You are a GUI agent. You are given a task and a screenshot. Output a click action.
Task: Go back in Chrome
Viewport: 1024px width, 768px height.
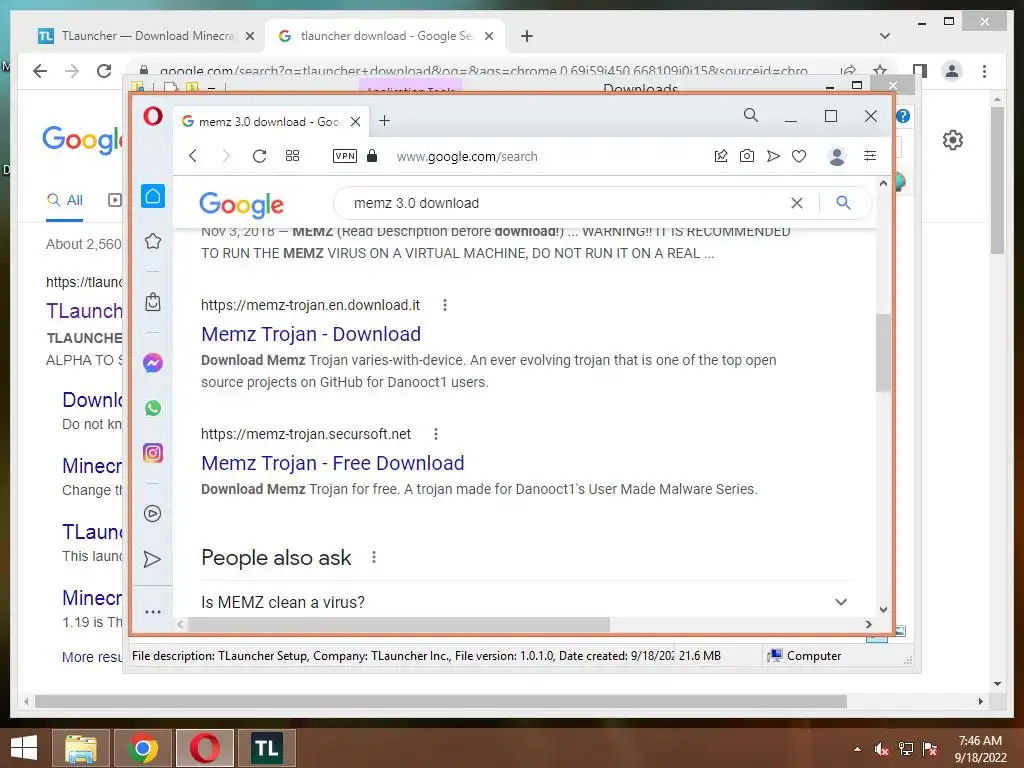pyautogui.click(x=40, y=71)
